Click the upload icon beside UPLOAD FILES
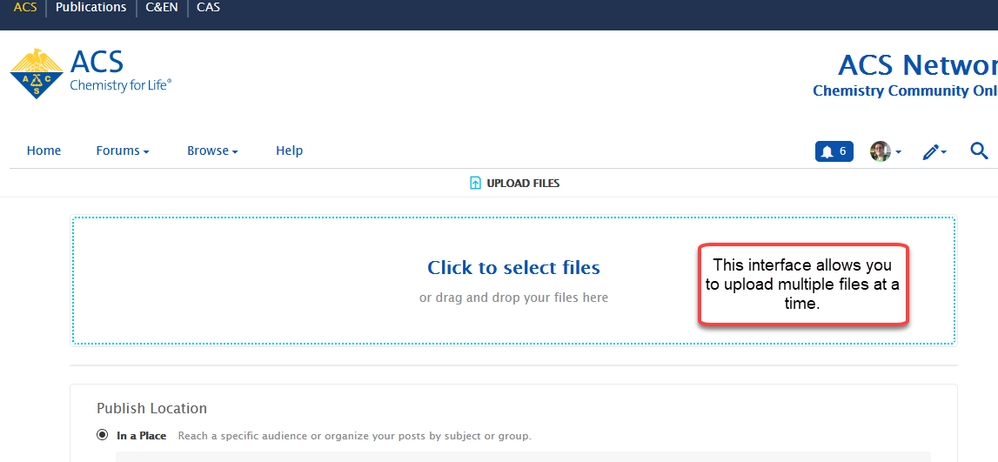This screenshot has width=998, height=462. pos(476,183)
